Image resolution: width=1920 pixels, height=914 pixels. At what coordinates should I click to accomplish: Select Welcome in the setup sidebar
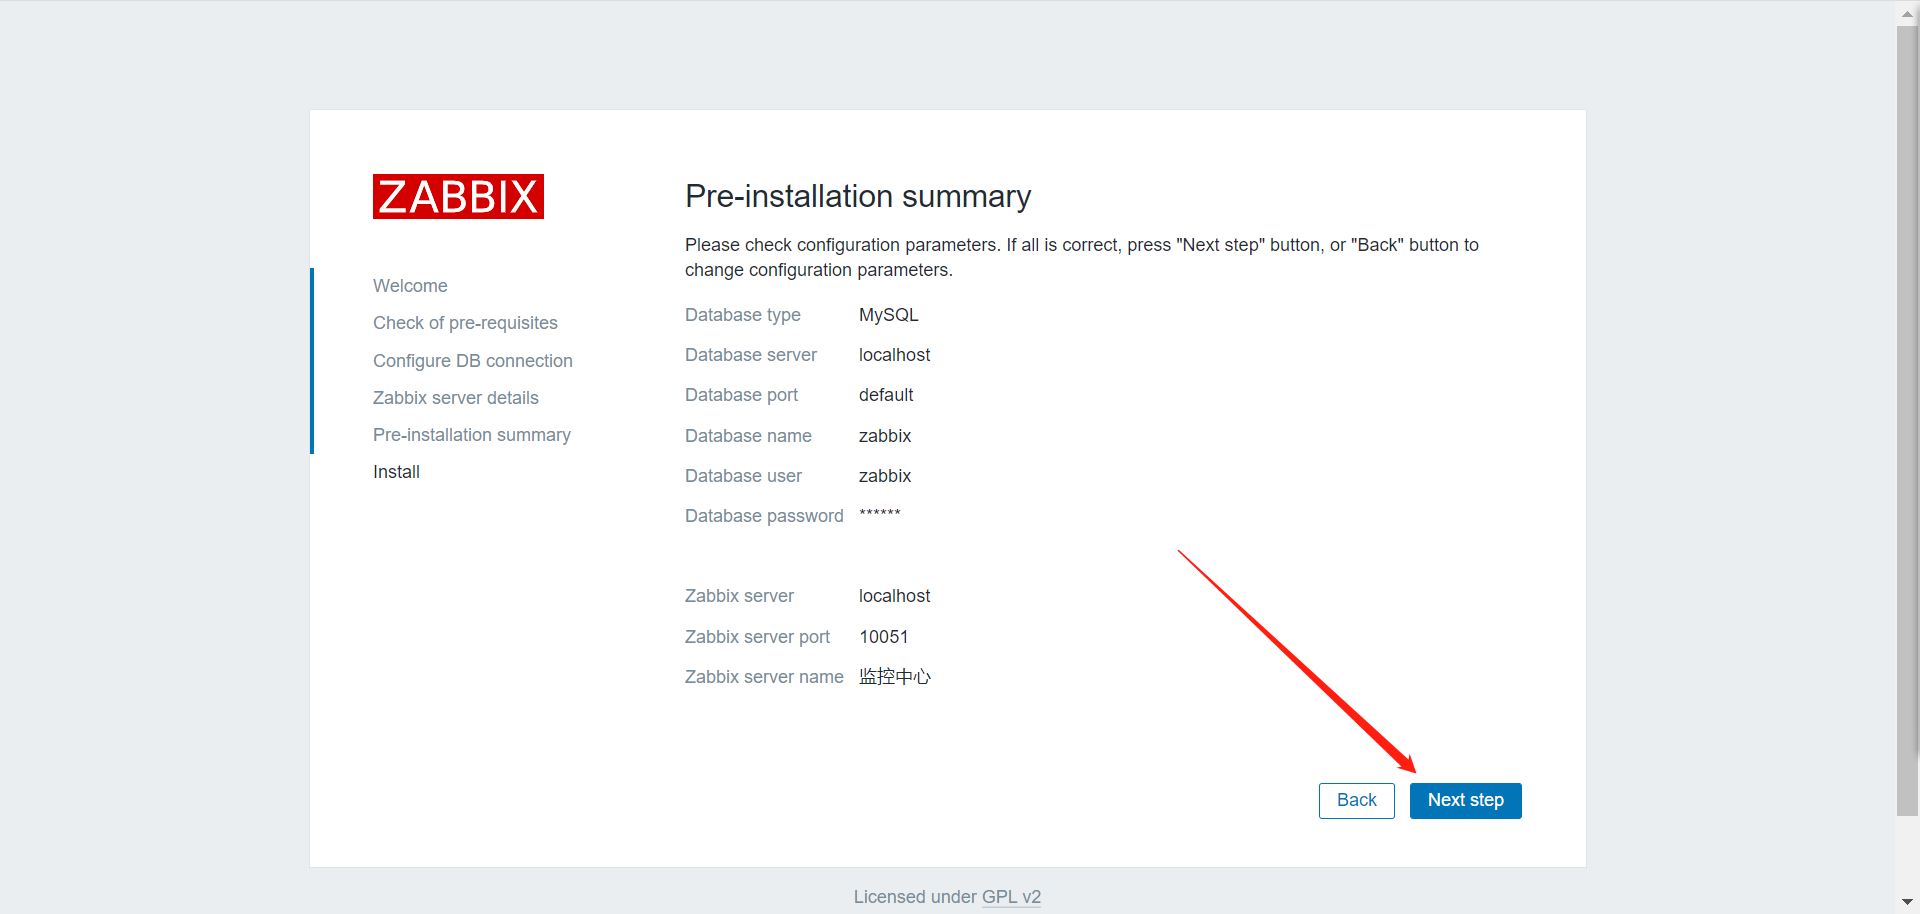[410, 286]
